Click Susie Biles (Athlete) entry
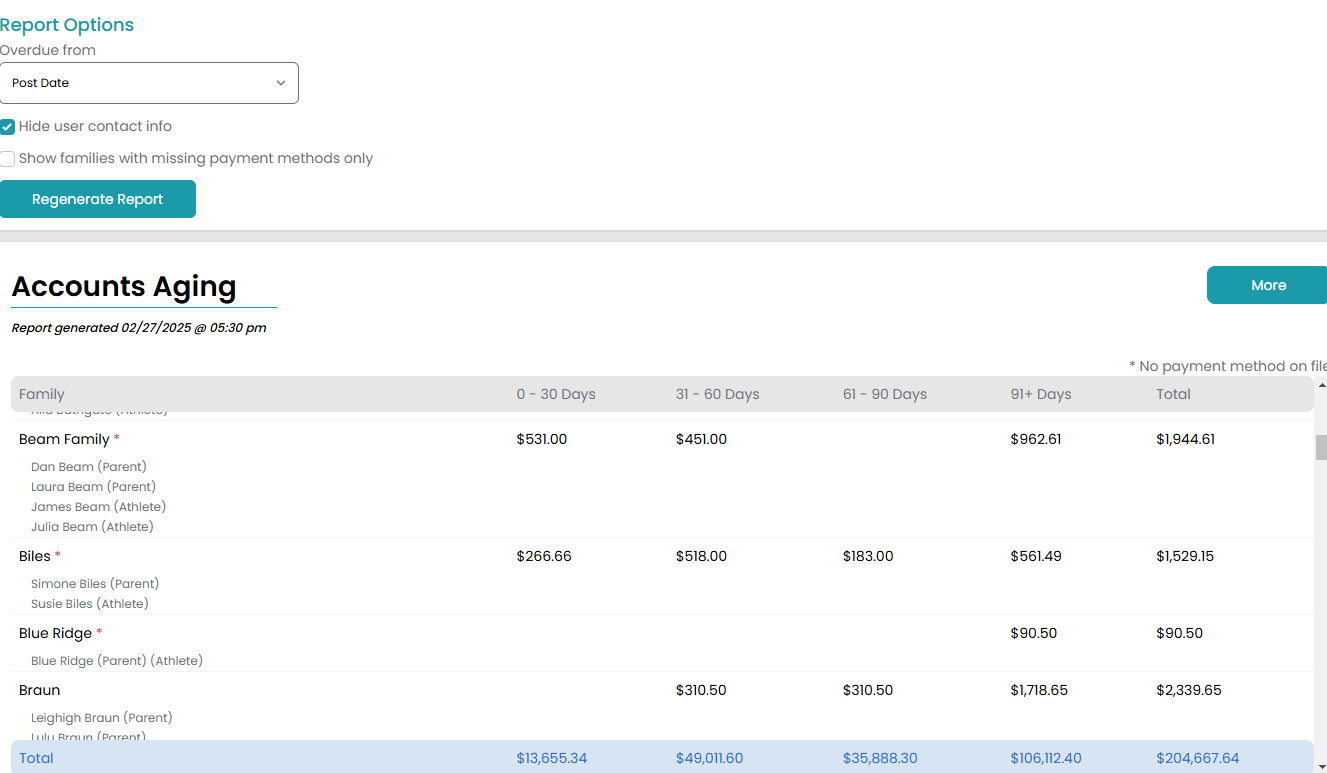This screenshot has height=773, width=1327. [90, 604]
